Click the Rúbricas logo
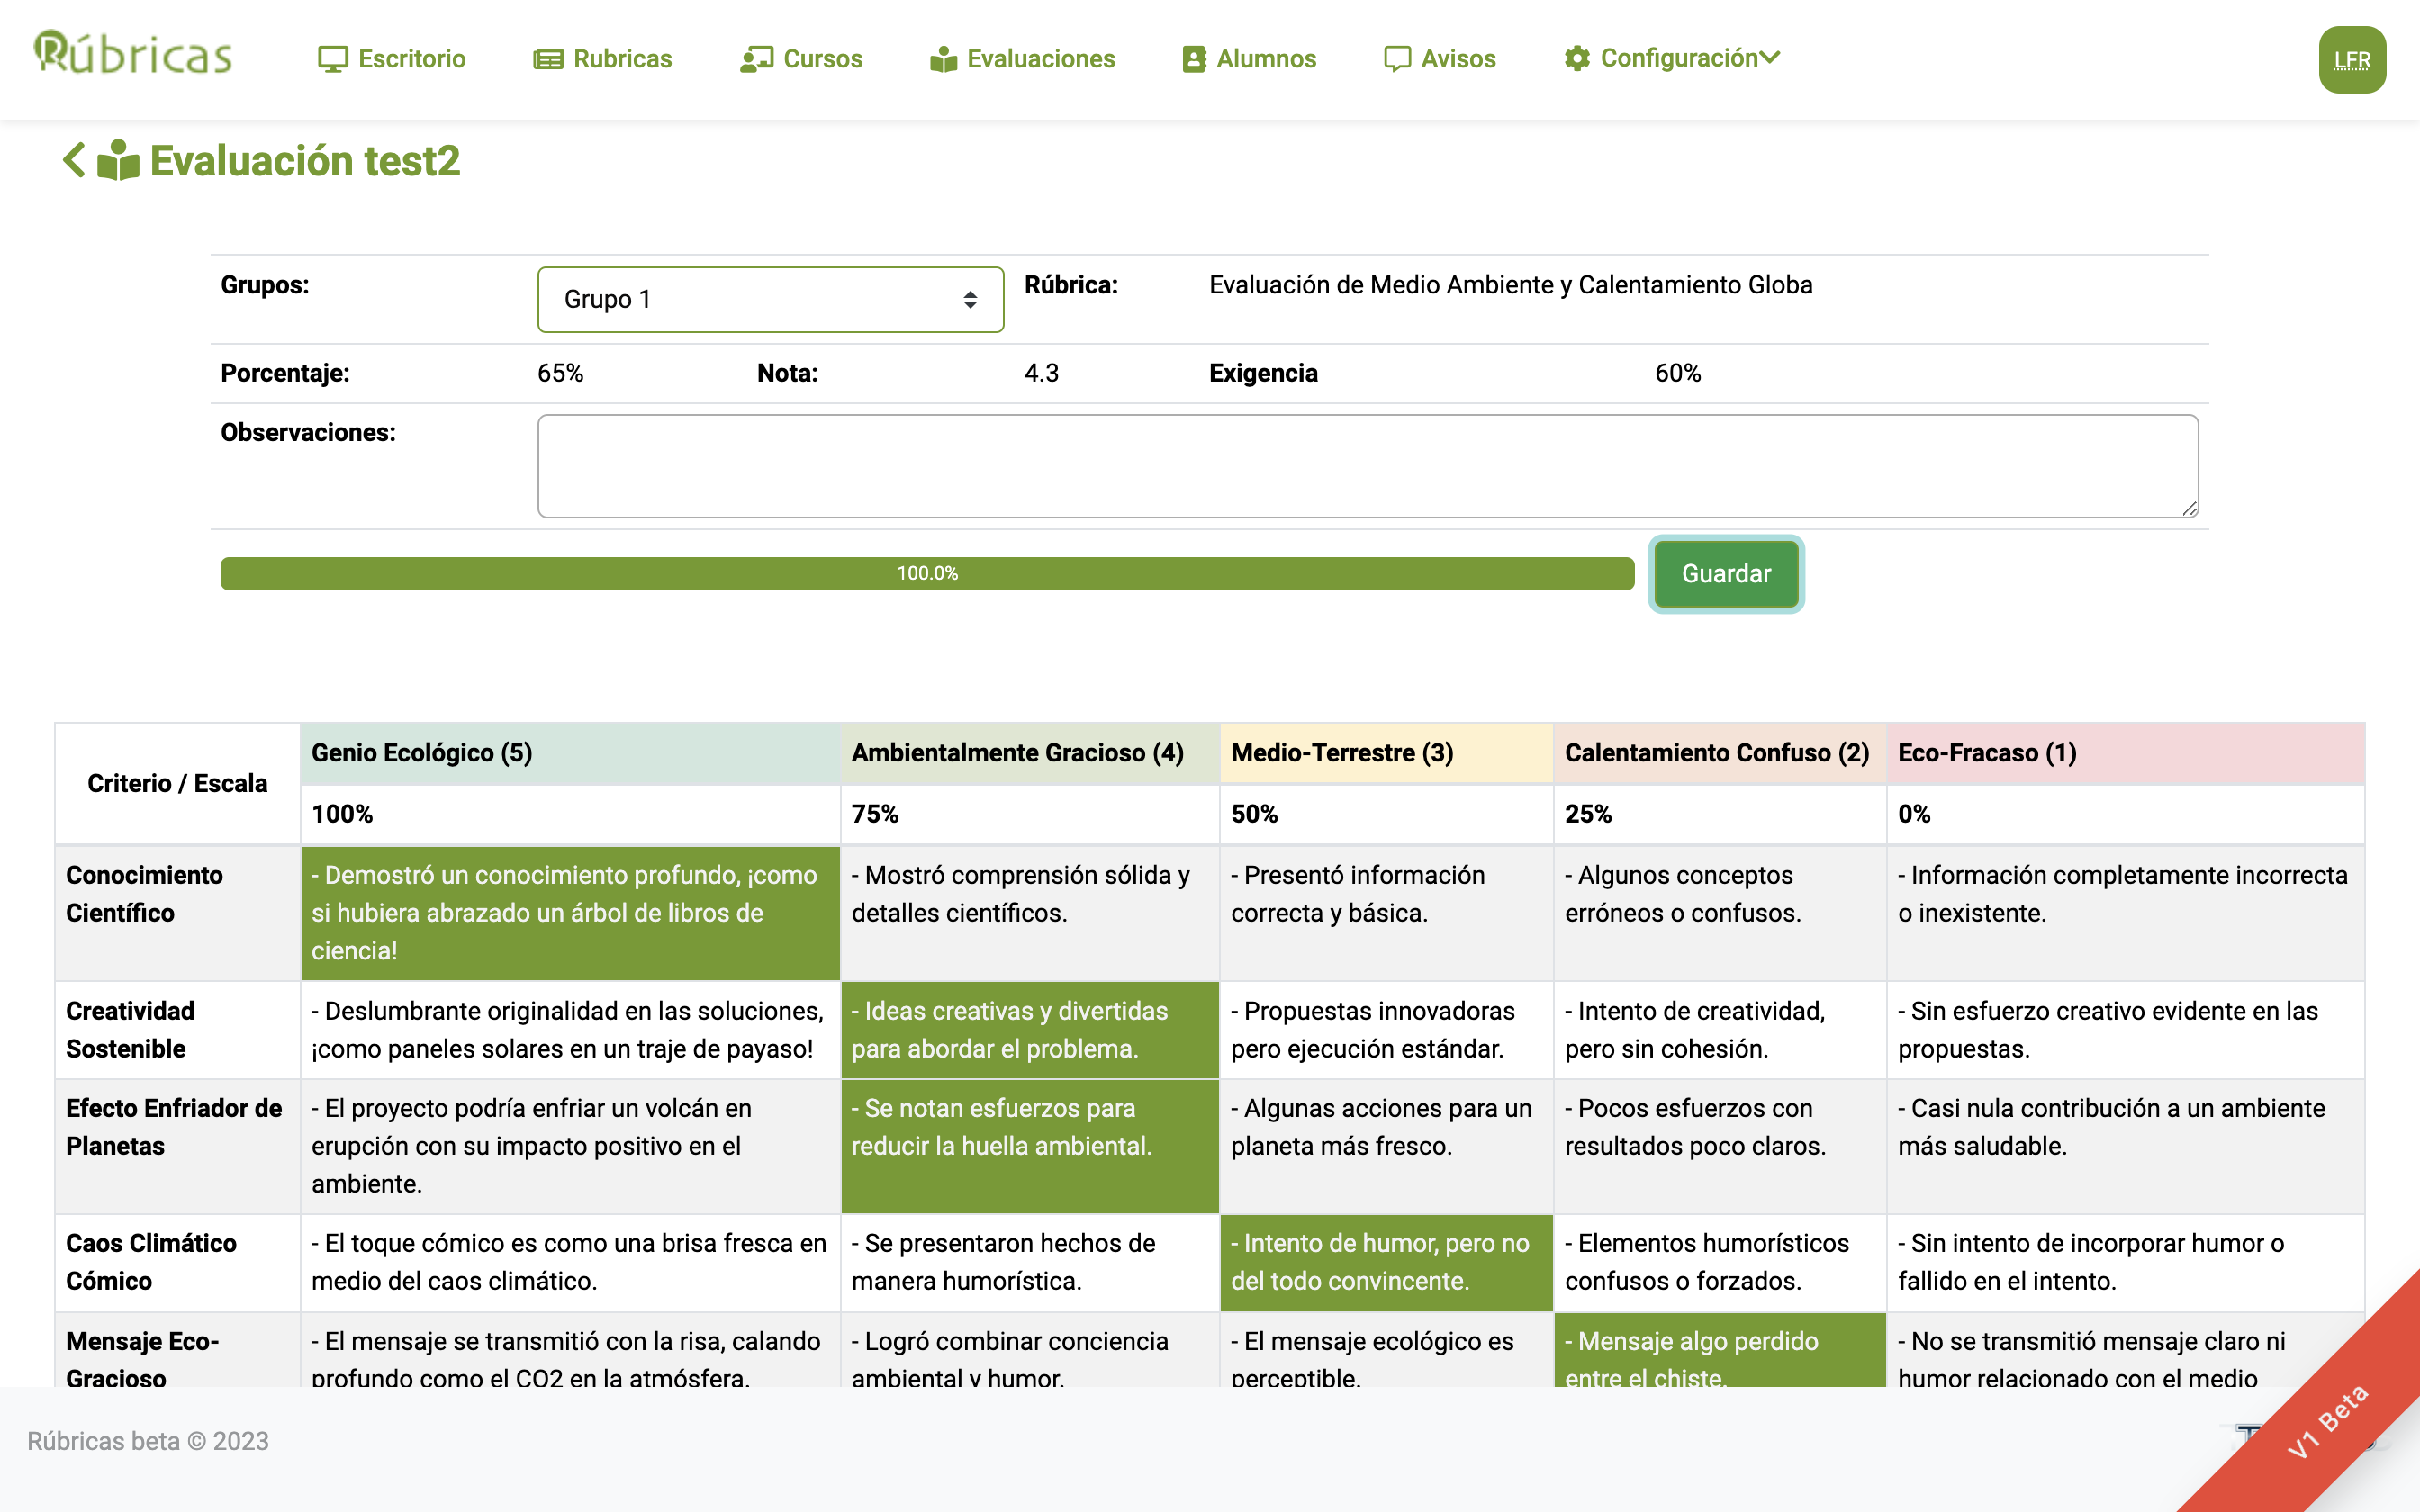Viewport: 2420px width, 1512px height. [133, 54]
